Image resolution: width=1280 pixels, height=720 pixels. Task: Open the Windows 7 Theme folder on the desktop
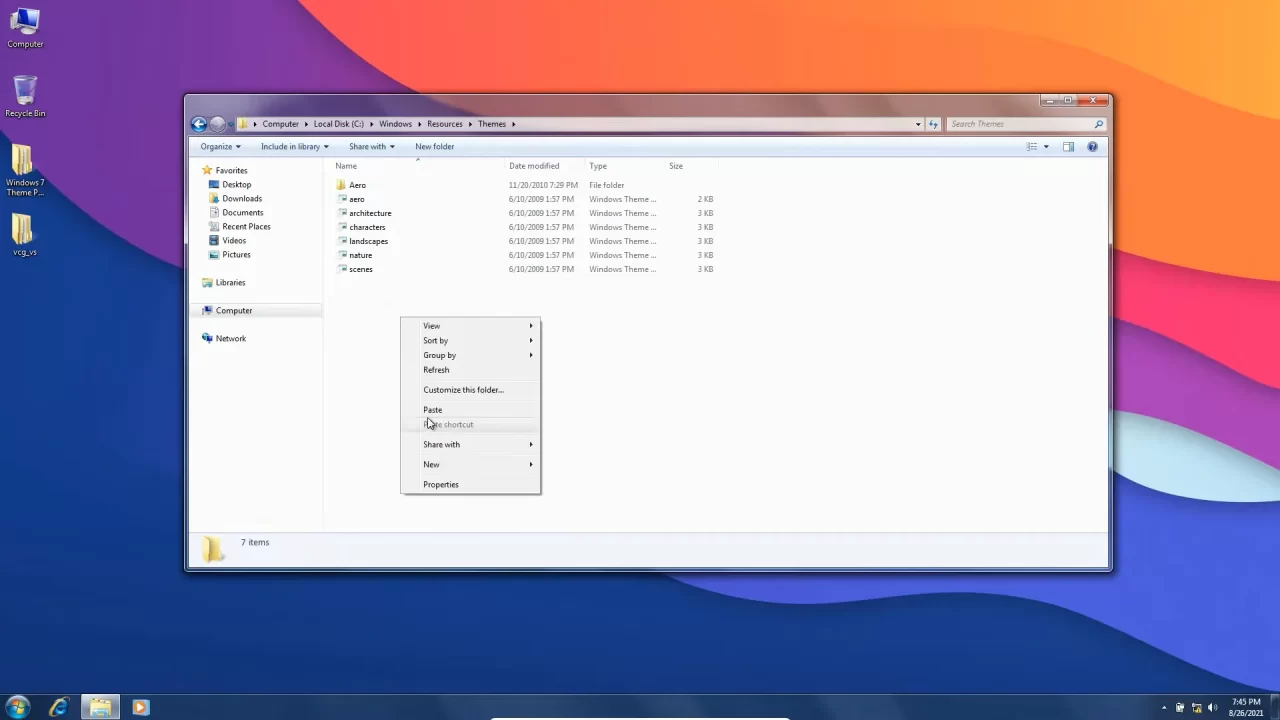(25, 170)
